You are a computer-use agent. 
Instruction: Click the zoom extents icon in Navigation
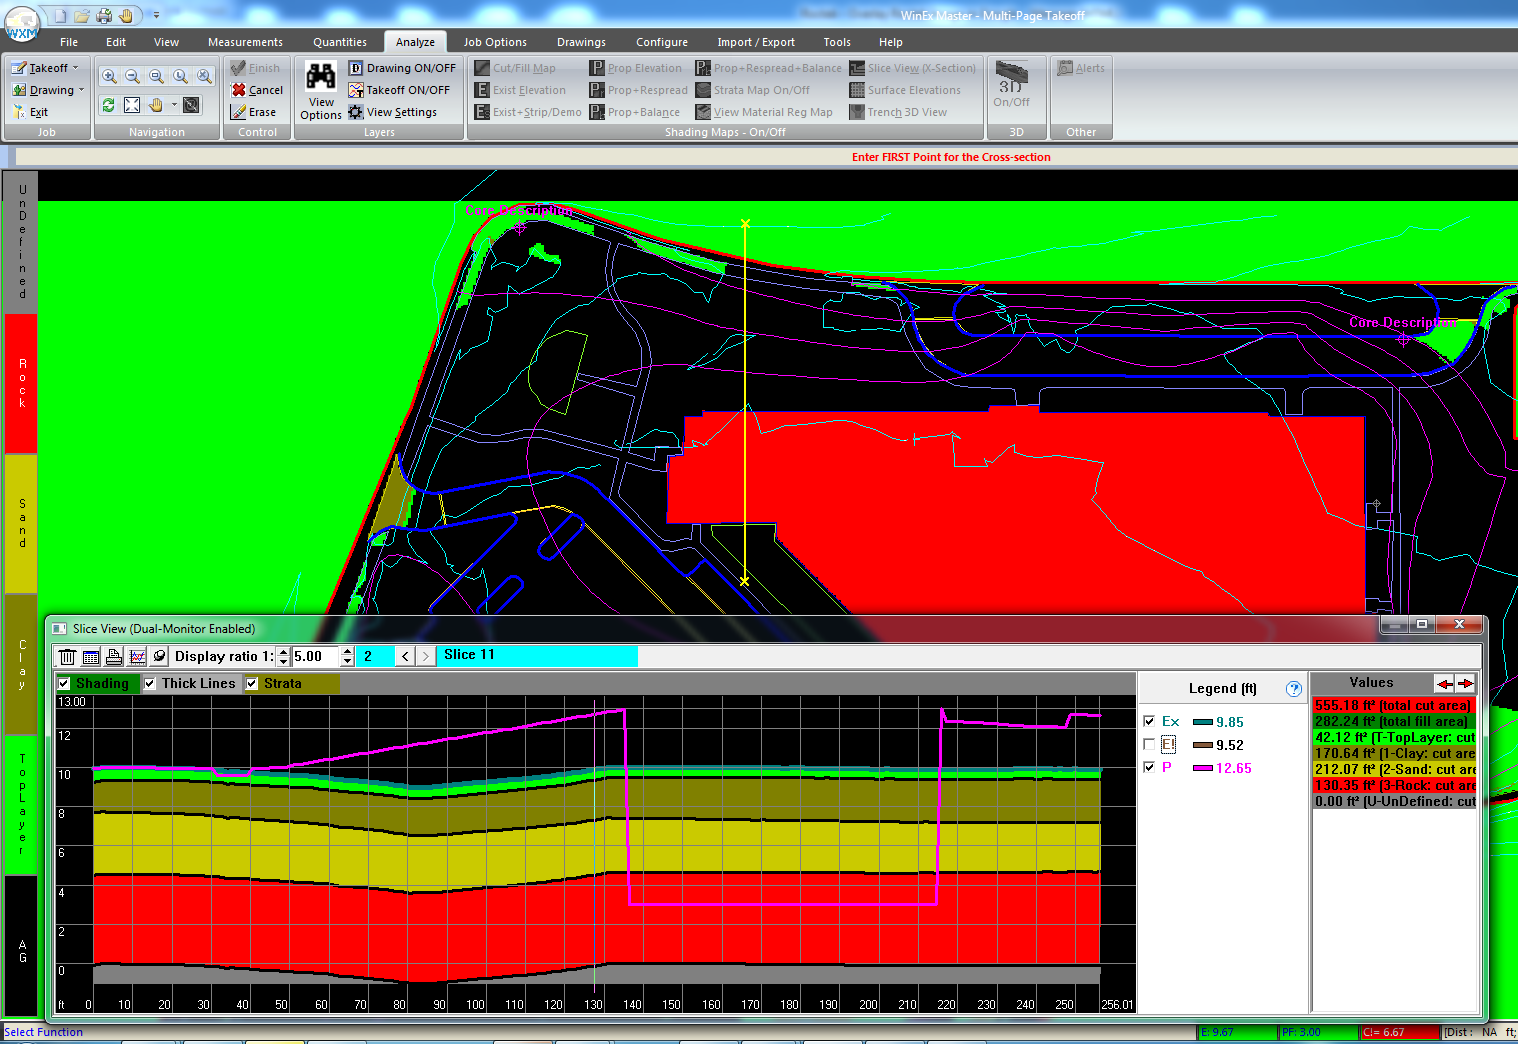pyautogui.click(x=132, y=105)
